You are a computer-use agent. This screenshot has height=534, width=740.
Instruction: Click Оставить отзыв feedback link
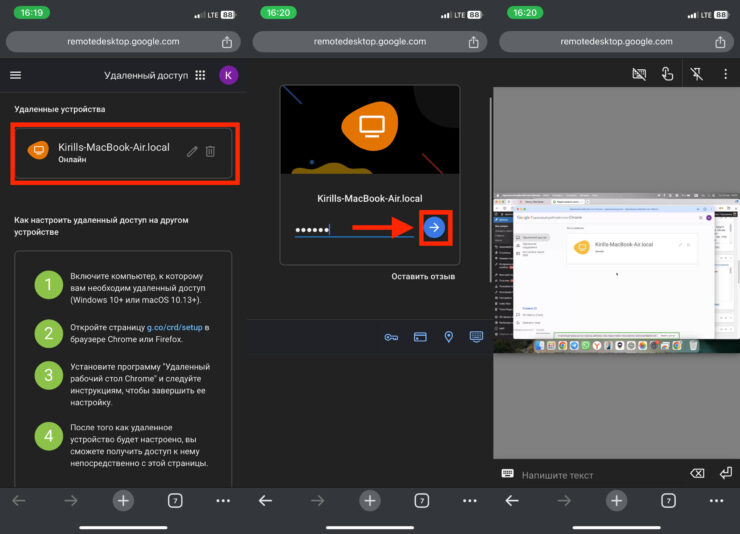click(423, 276)
